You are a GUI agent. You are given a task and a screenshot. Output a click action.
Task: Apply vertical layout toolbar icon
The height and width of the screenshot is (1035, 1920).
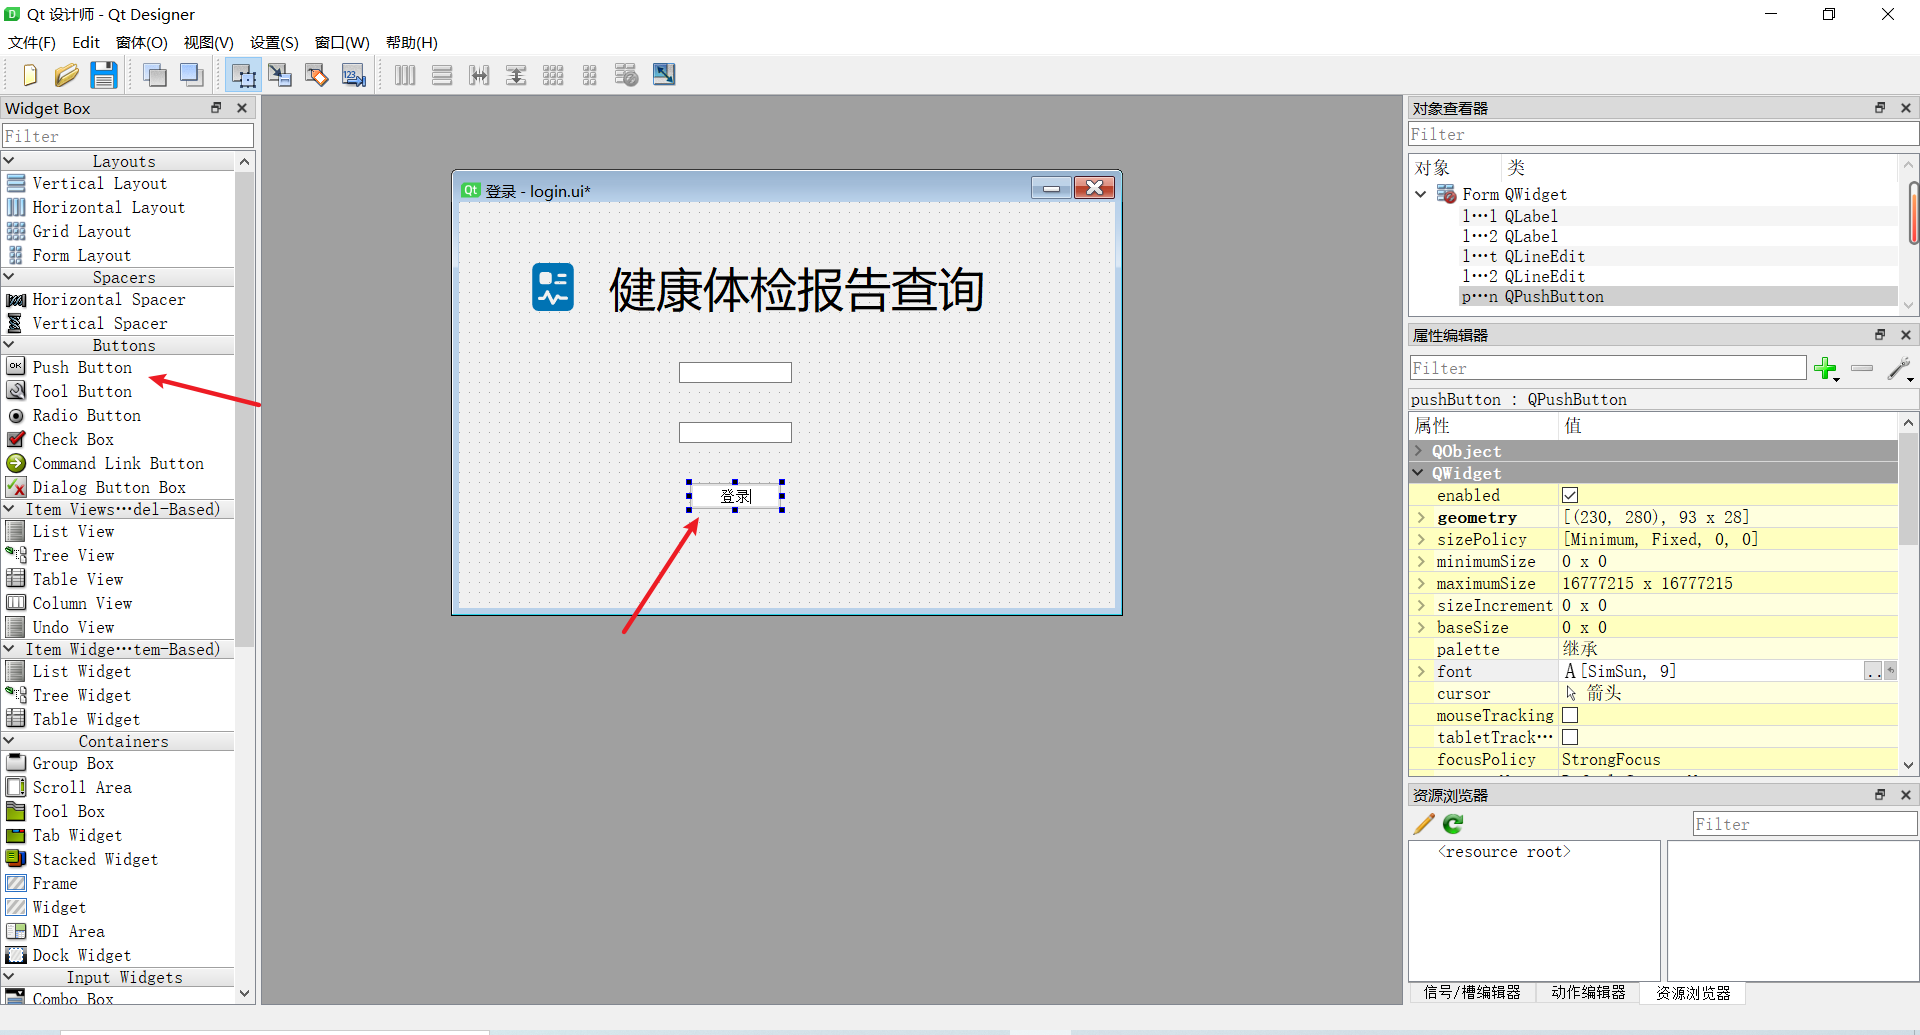click(x=442, y=75)
